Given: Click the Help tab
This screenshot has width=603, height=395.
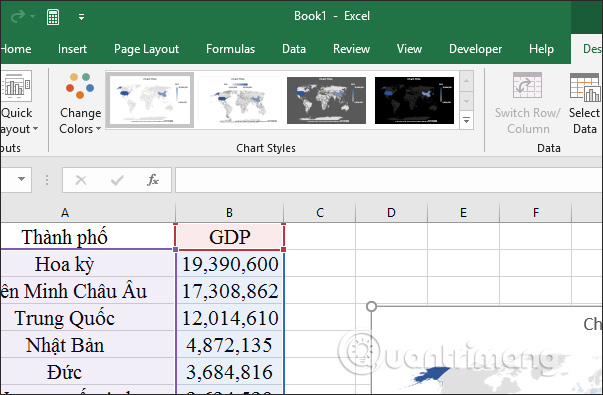Looking at the screenshot, I should [541, 49].
